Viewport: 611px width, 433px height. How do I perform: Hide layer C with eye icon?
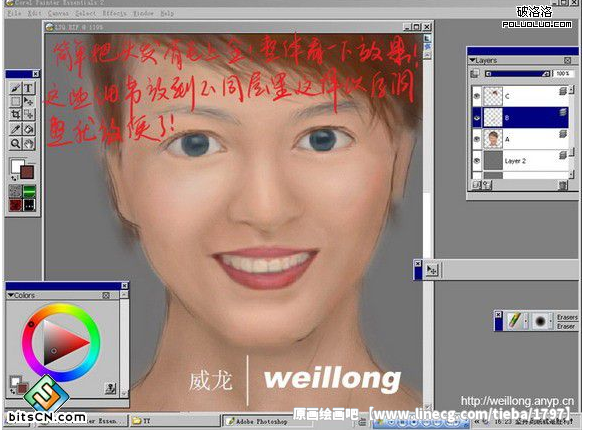coord(477,96)
